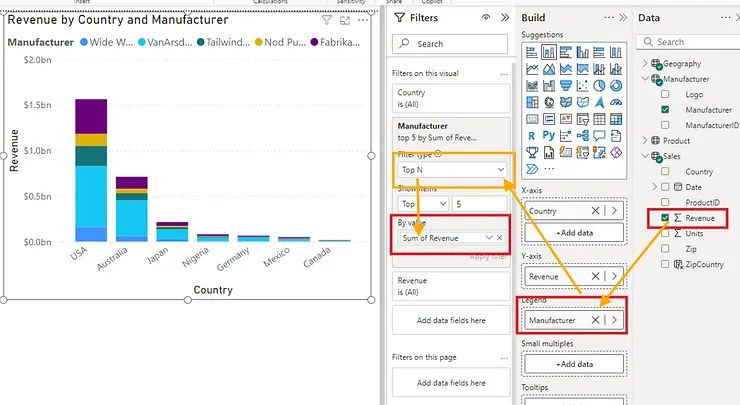
Task: Click the Filters pane Search box
Action: (450, 44)
